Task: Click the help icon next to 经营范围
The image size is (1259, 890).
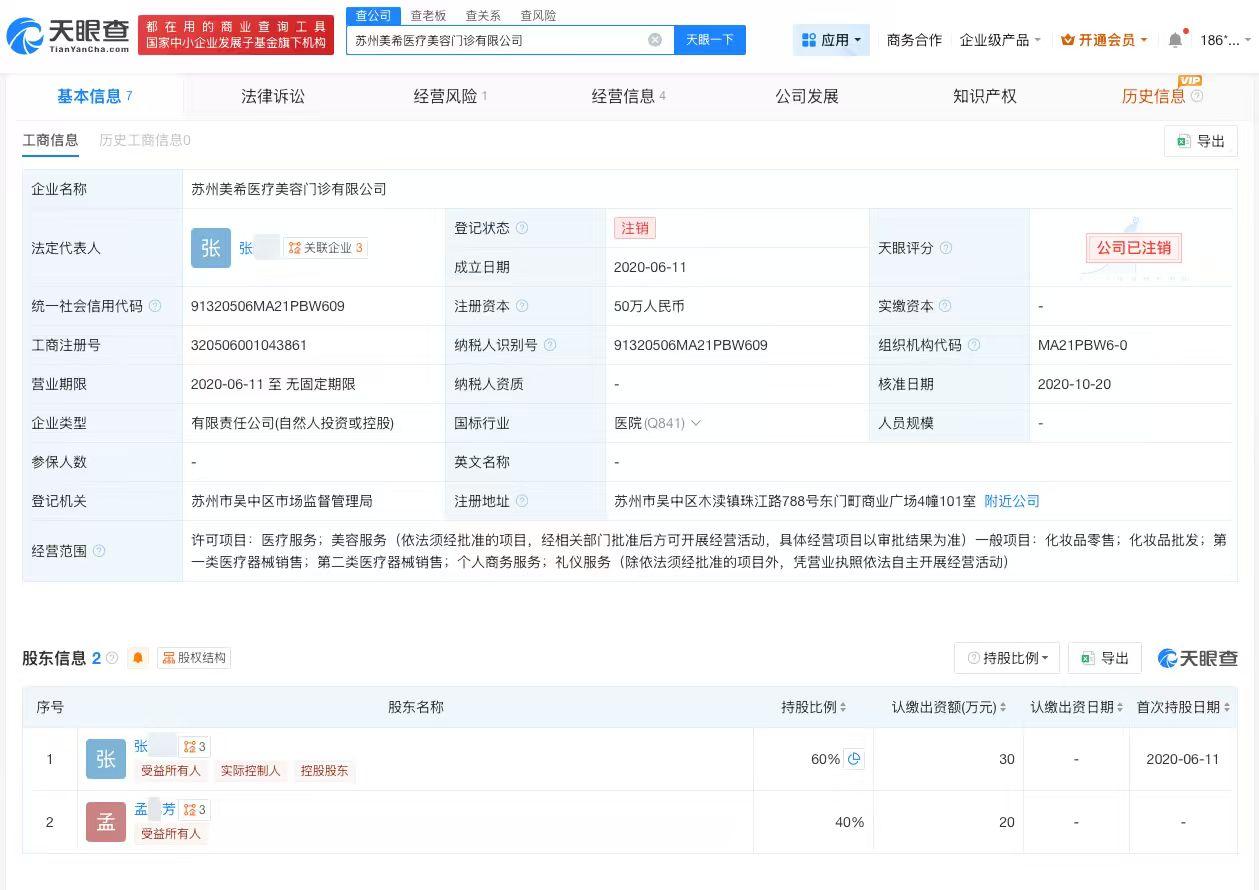Action: click(x=99, y=551)
